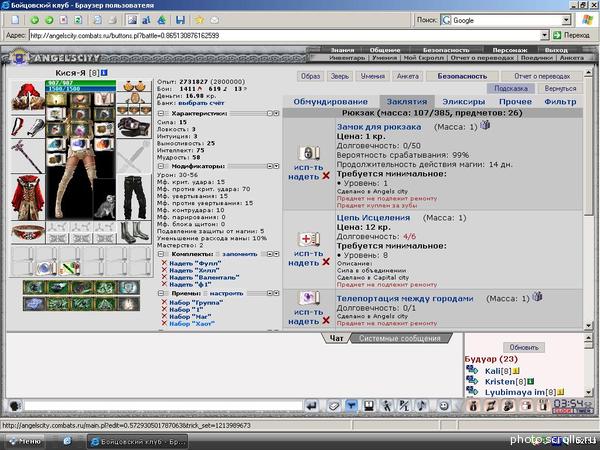
Task: Open the Фильтр tab
Action: click(x=560, y=102)
